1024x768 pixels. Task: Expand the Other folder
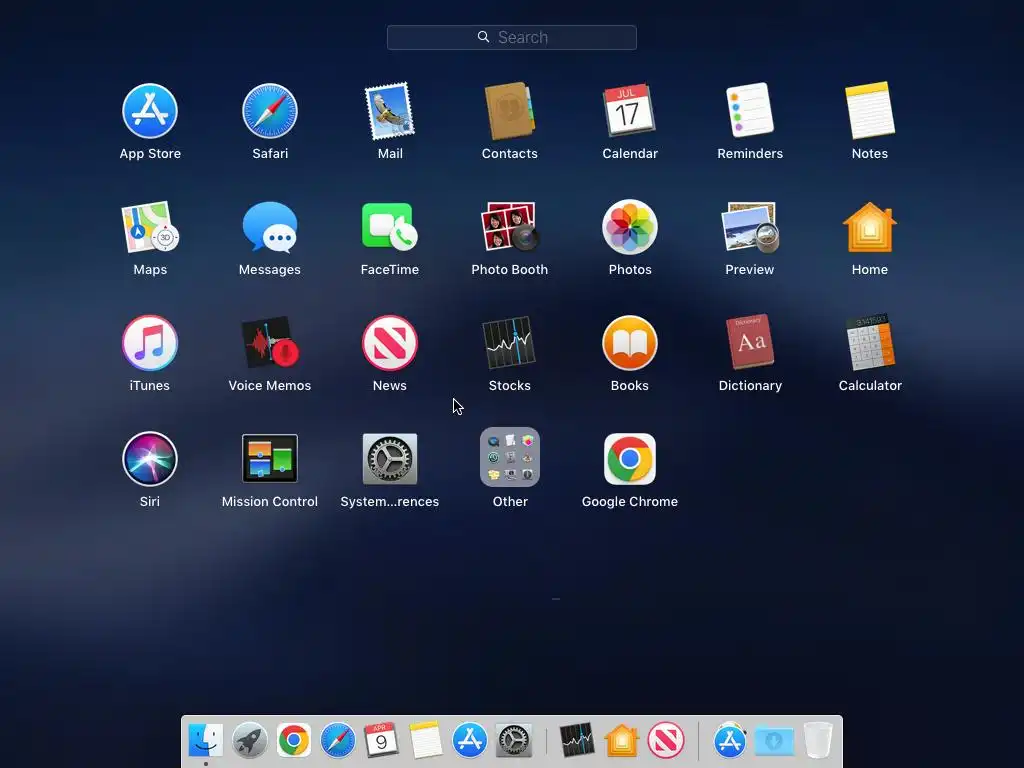pyautogui.click(x=509, y=457)
